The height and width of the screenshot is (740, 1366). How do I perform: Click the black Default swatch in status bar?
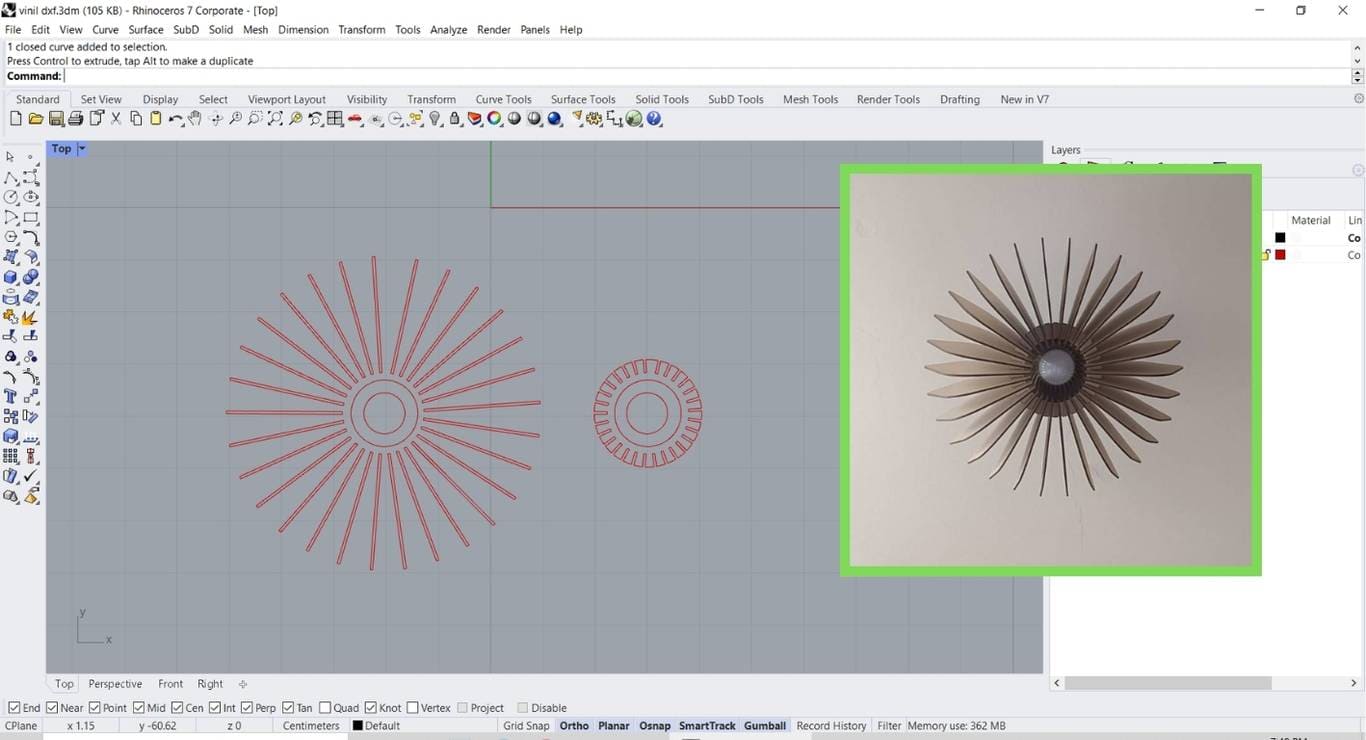pos(358,726)
